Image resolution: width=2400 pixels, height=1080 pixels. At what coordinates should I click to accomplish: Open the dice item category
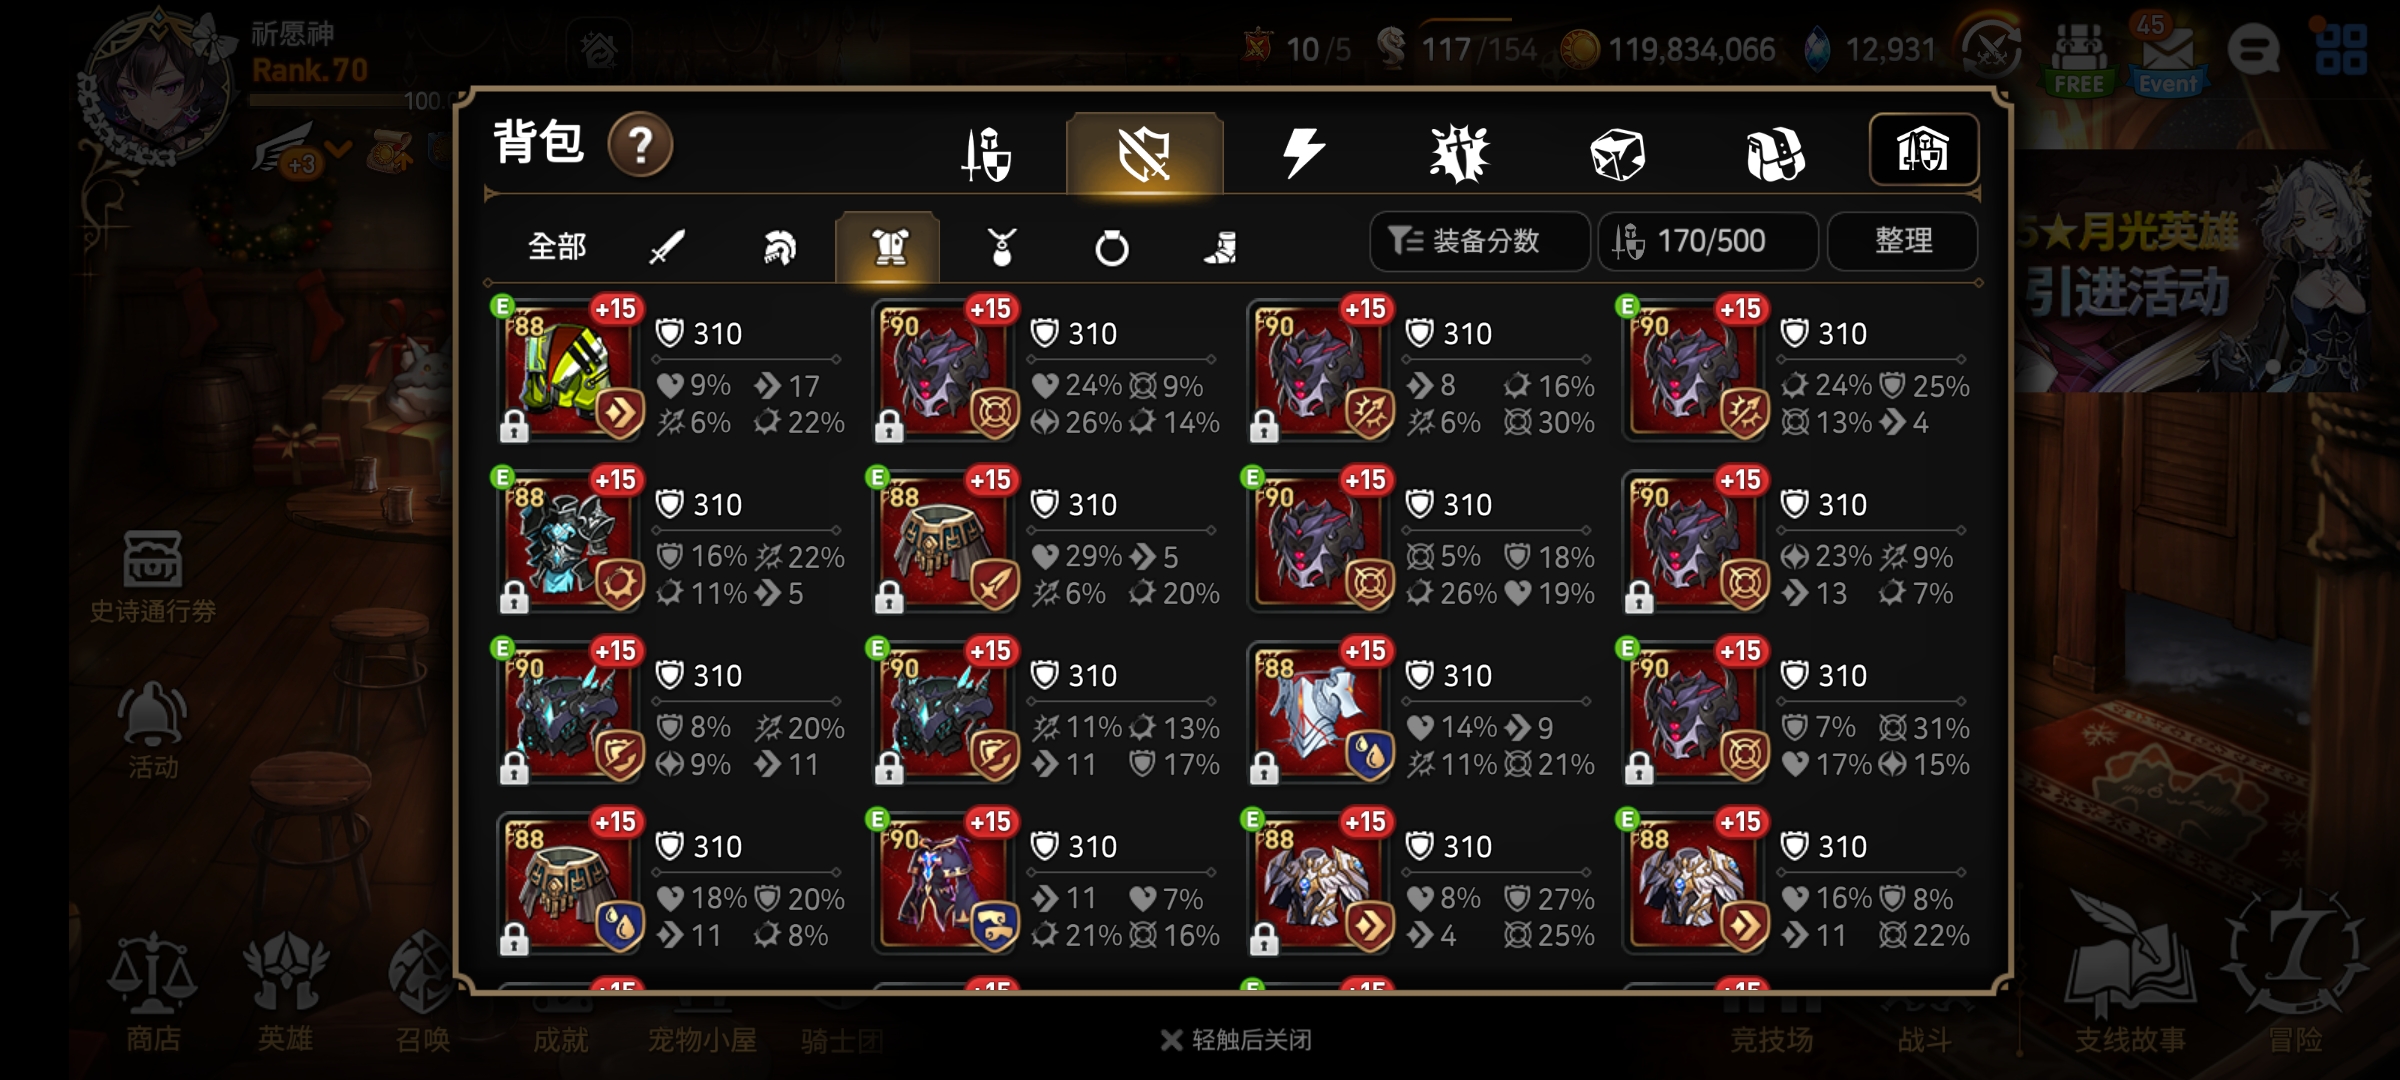(x=1617, y=155)
